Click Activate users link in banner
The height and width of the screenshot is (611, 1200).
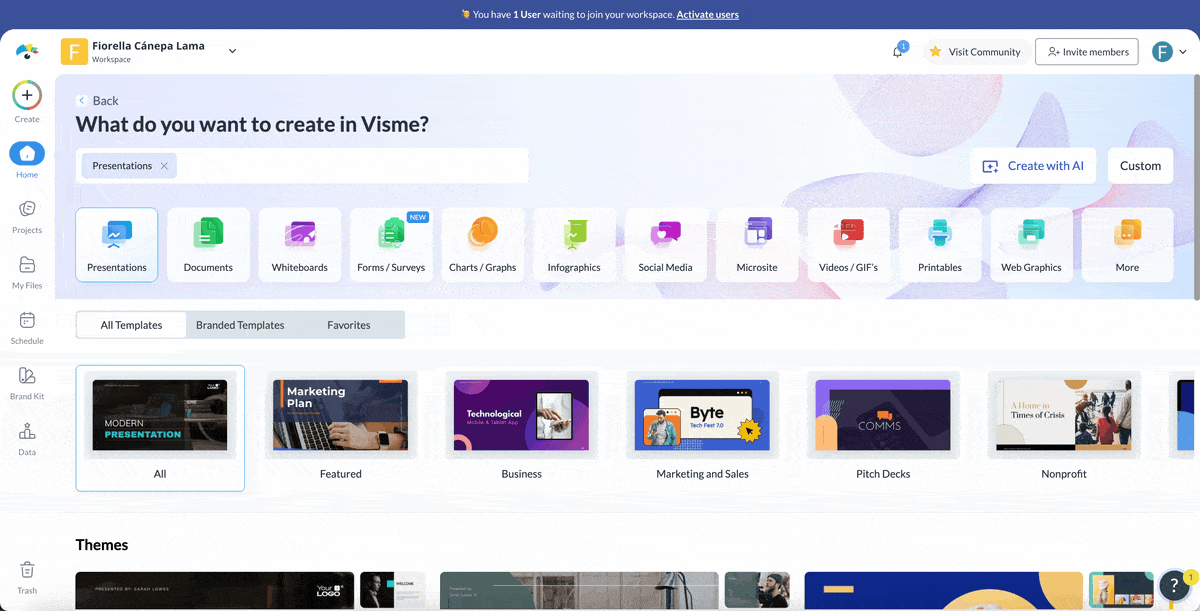click(708, 15)
